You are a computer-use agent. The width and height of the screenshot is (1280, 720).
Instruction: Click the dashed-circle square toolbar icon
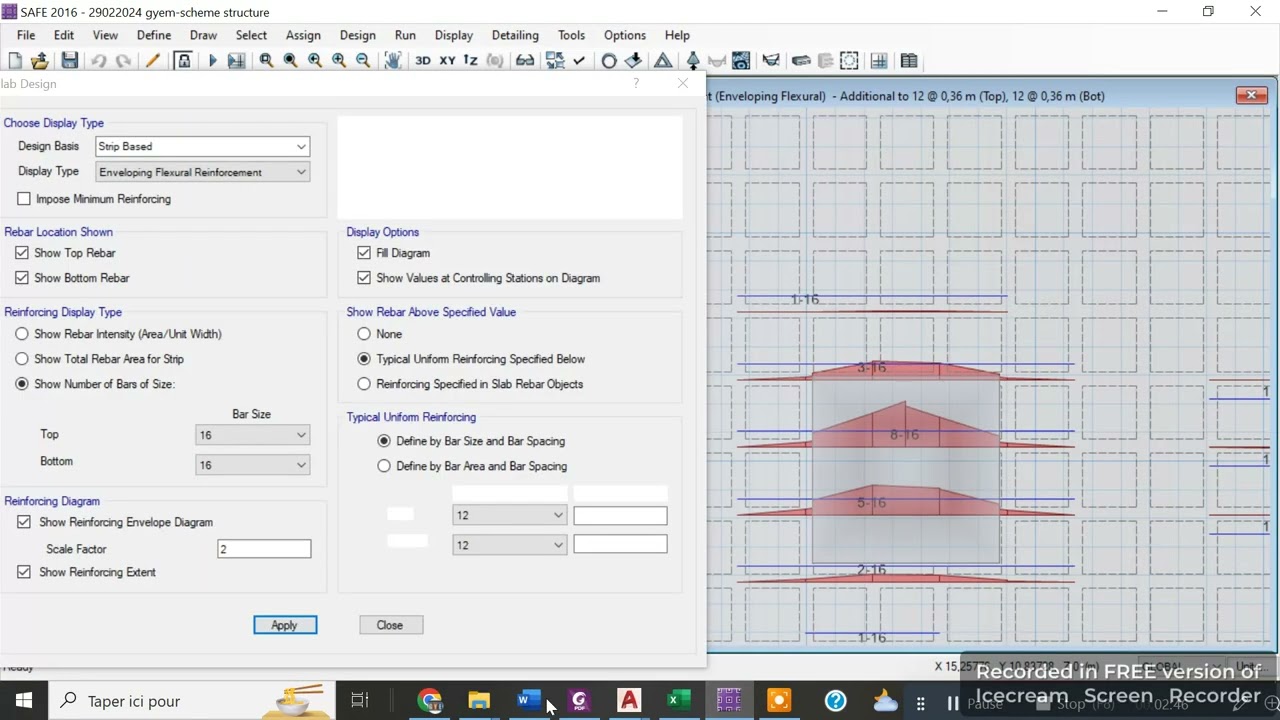point(849,61)
